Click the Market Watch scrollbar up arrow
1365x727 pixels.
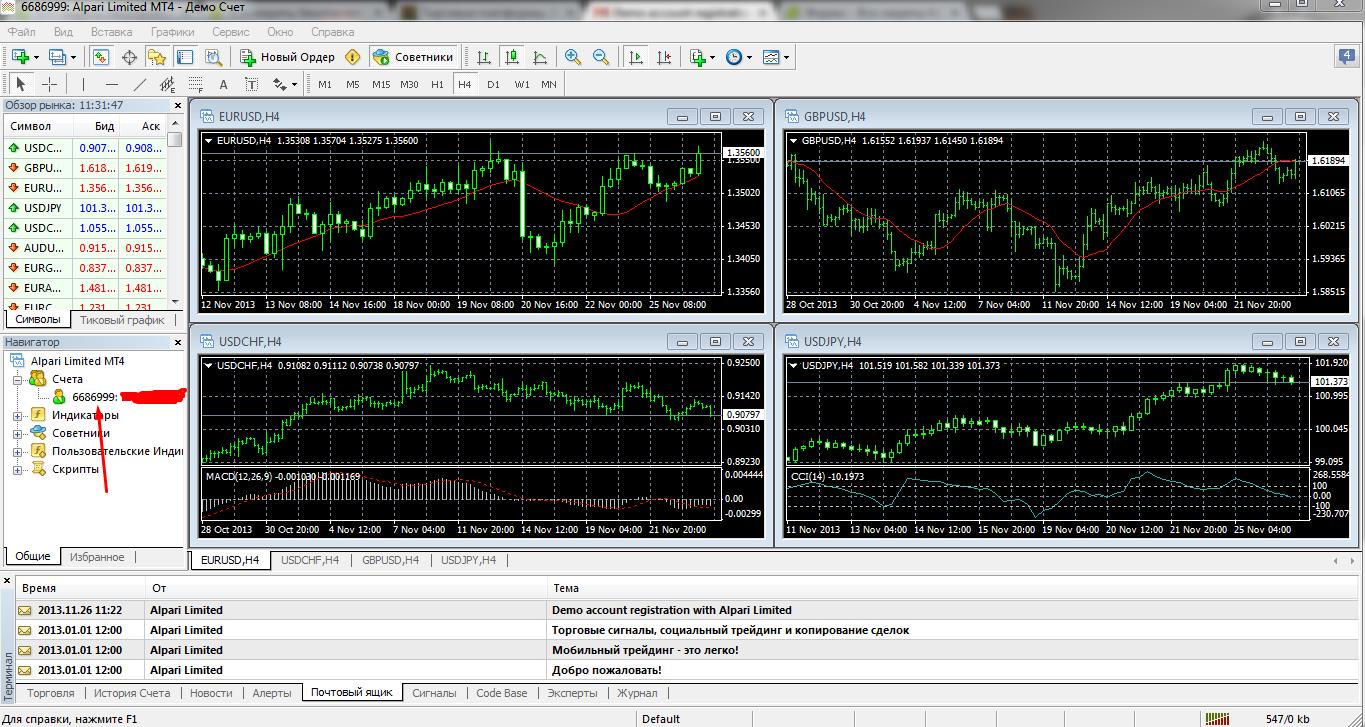coord(175,125)
